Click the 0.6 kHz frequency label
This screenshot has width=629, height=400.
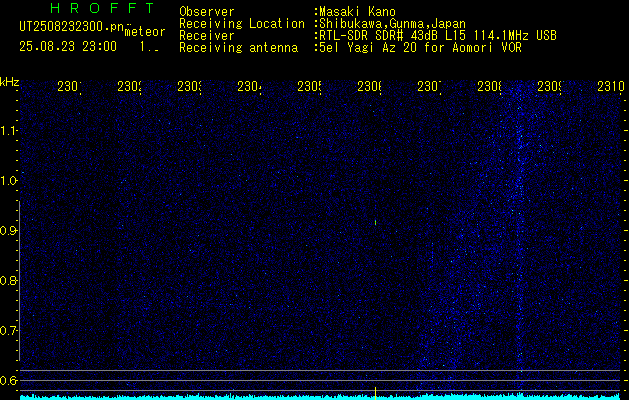9,380
